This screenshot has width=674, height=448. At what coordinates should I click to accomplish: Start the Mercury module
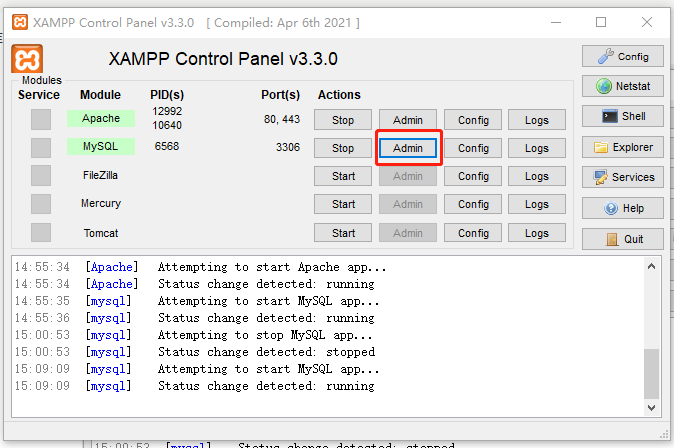343,204
